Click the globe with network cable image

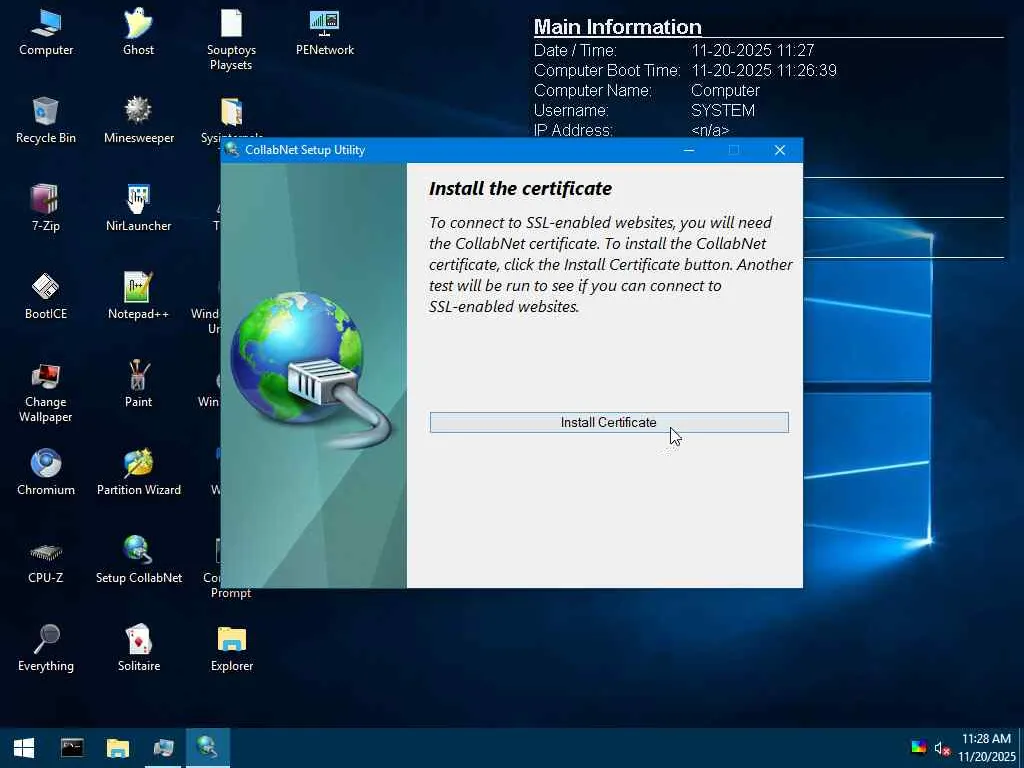click(x=312, y=369)
